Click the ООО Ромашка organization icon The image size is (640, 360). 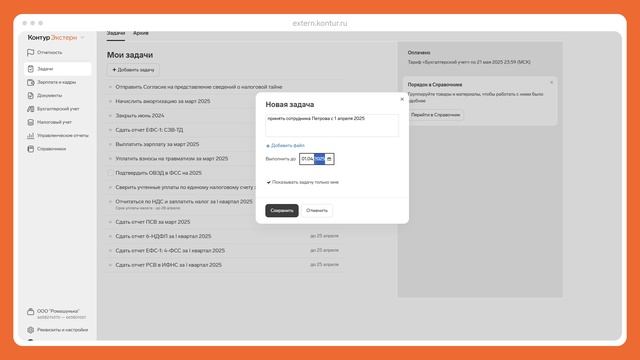(31, 312)
